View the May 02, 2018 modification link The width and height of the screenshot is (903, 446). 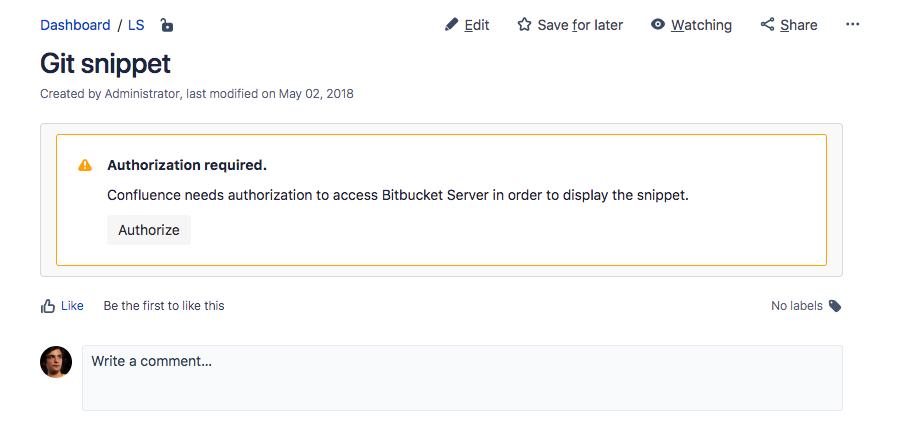click(x=315, y=94)
